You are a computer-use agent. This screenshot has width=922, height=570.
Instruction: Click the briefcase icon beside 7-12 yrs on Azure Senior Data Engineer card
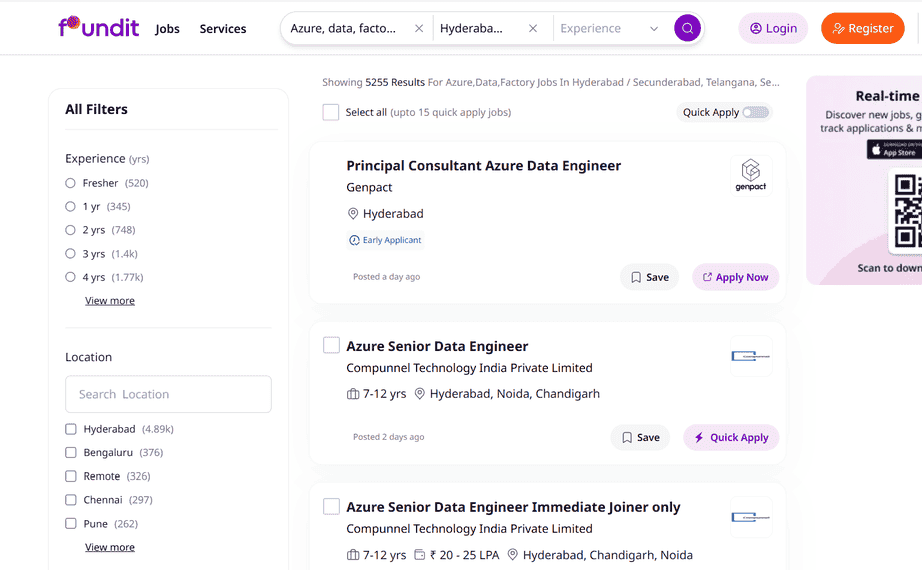353,394
